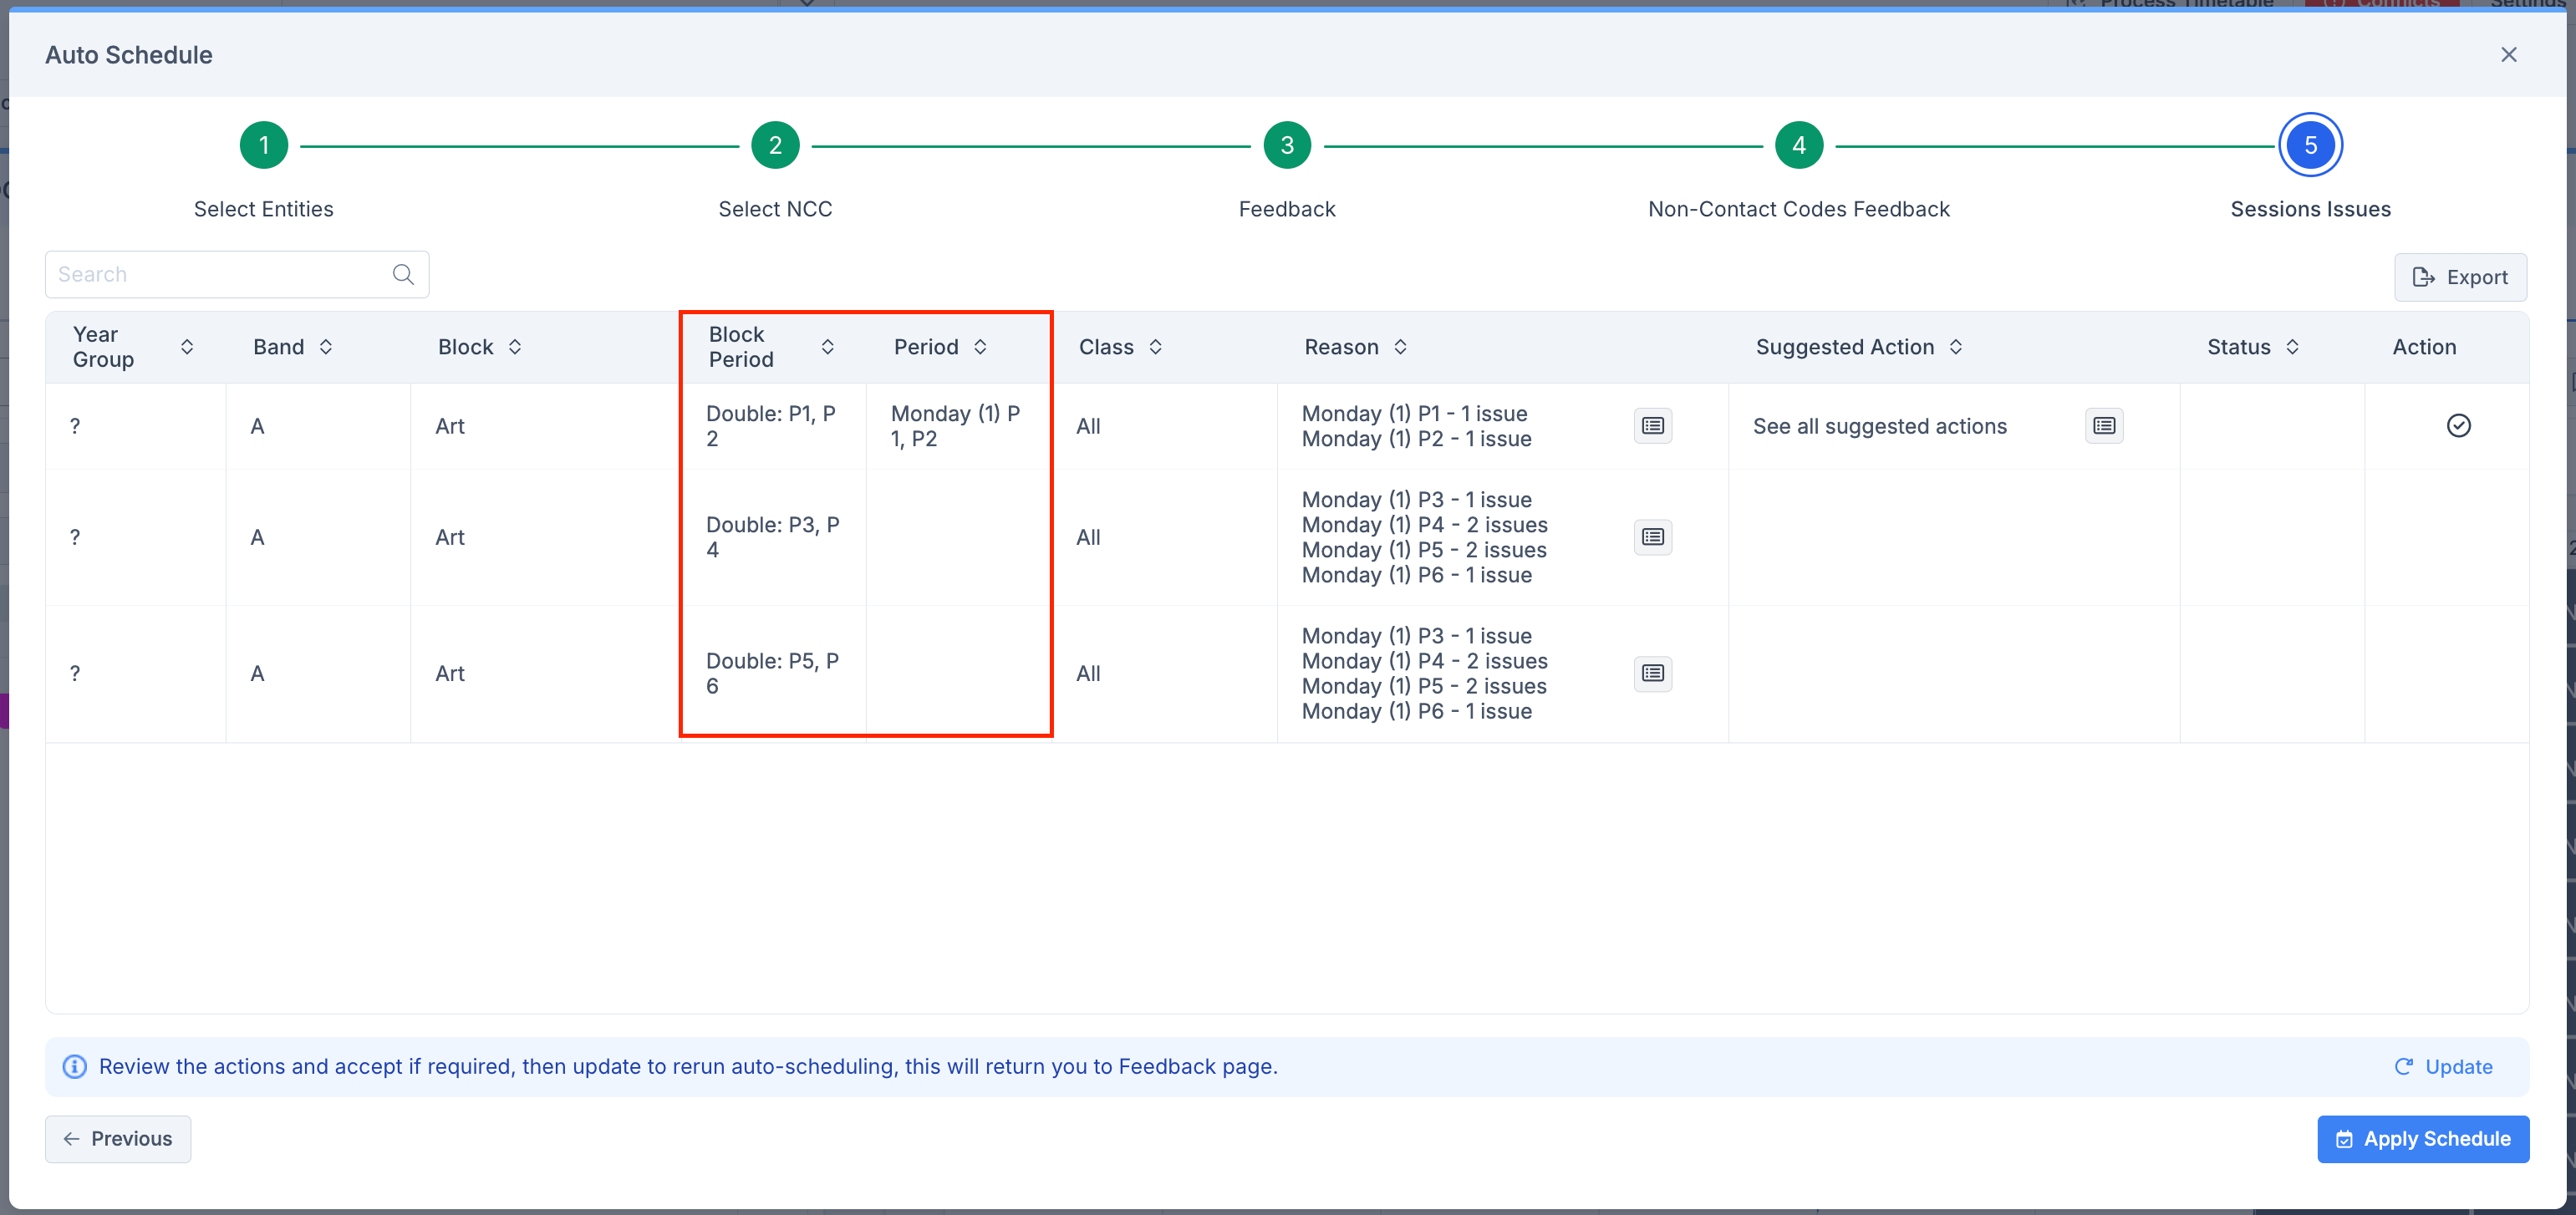Screen dimensions: 2576x1215
Task: Sort by Band column
Action: [x=326, y=347]
